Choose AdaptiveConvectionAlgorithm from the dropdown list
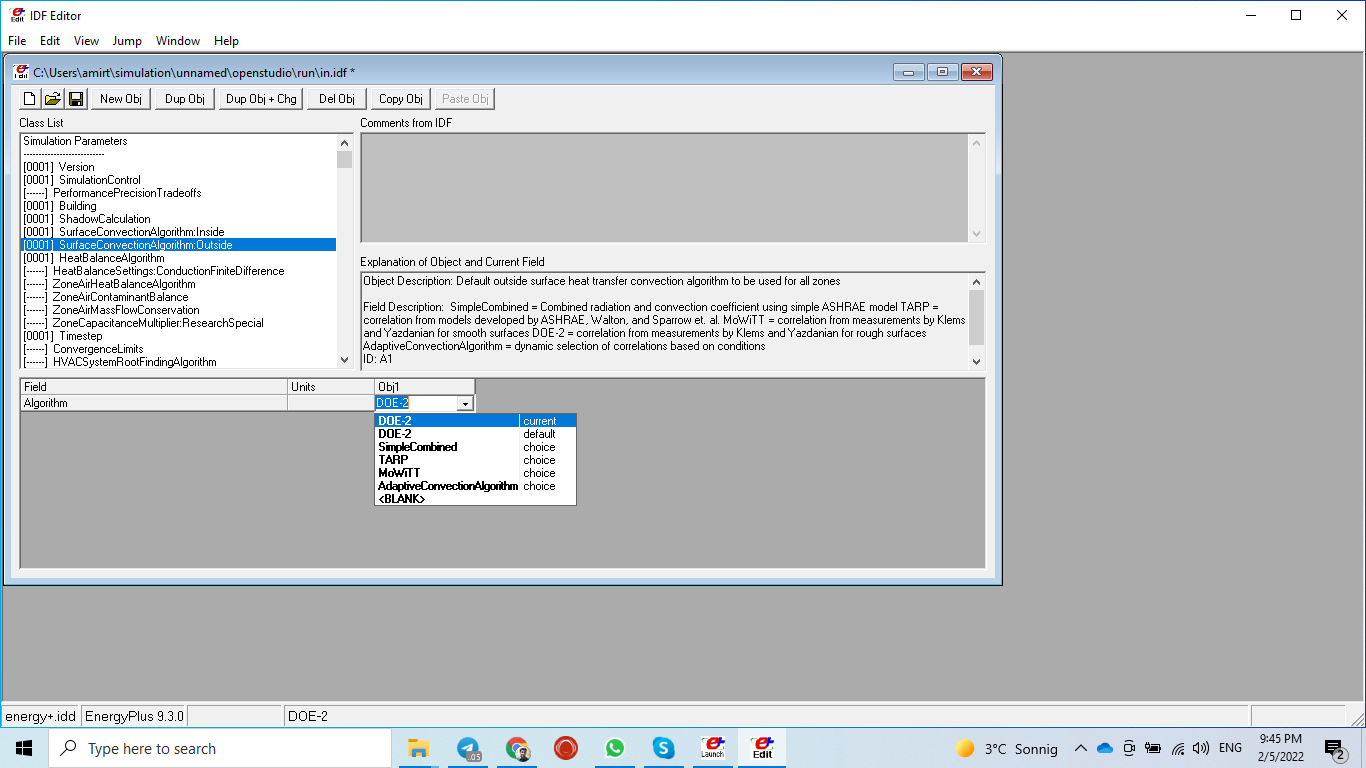Screen dimensions: 1366x768 475,486
